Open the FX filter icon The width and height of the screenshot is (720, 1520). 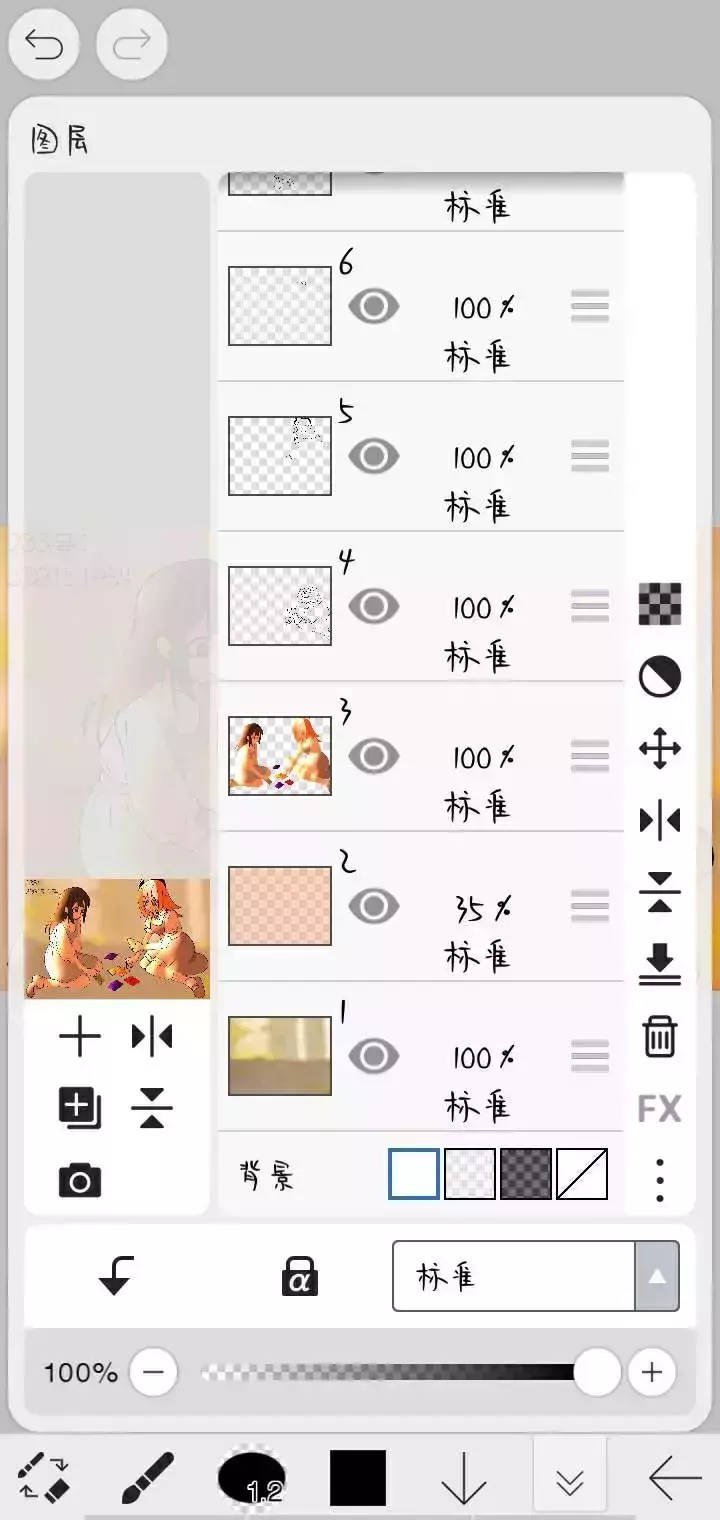[660, 1108]
